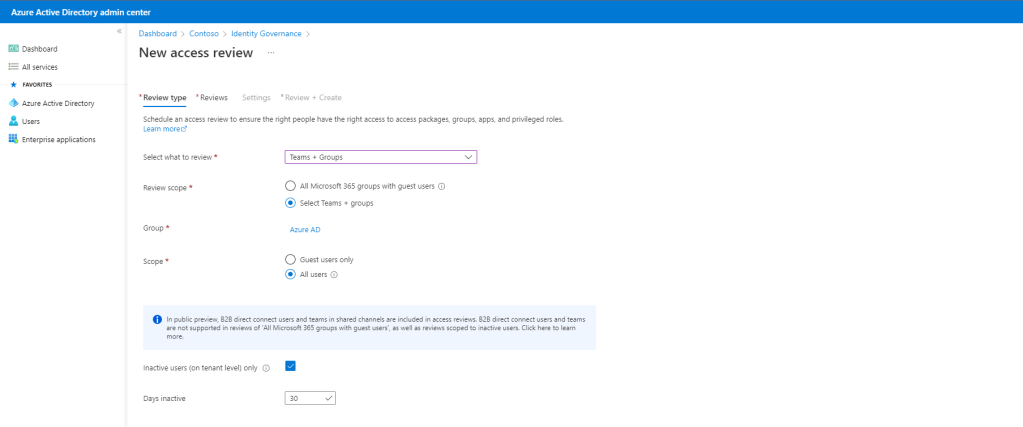Viewport: 1023px width, 427px height.
Task: Select All Microsoft 365 groups radio button
Action: (290, 186)
